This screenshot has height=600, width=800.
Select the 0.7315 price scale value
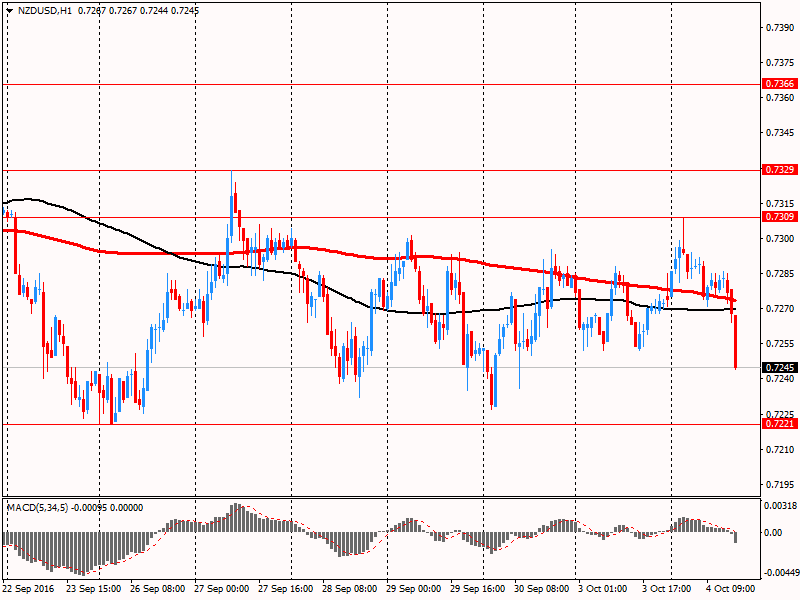click(x=780, y=204)
